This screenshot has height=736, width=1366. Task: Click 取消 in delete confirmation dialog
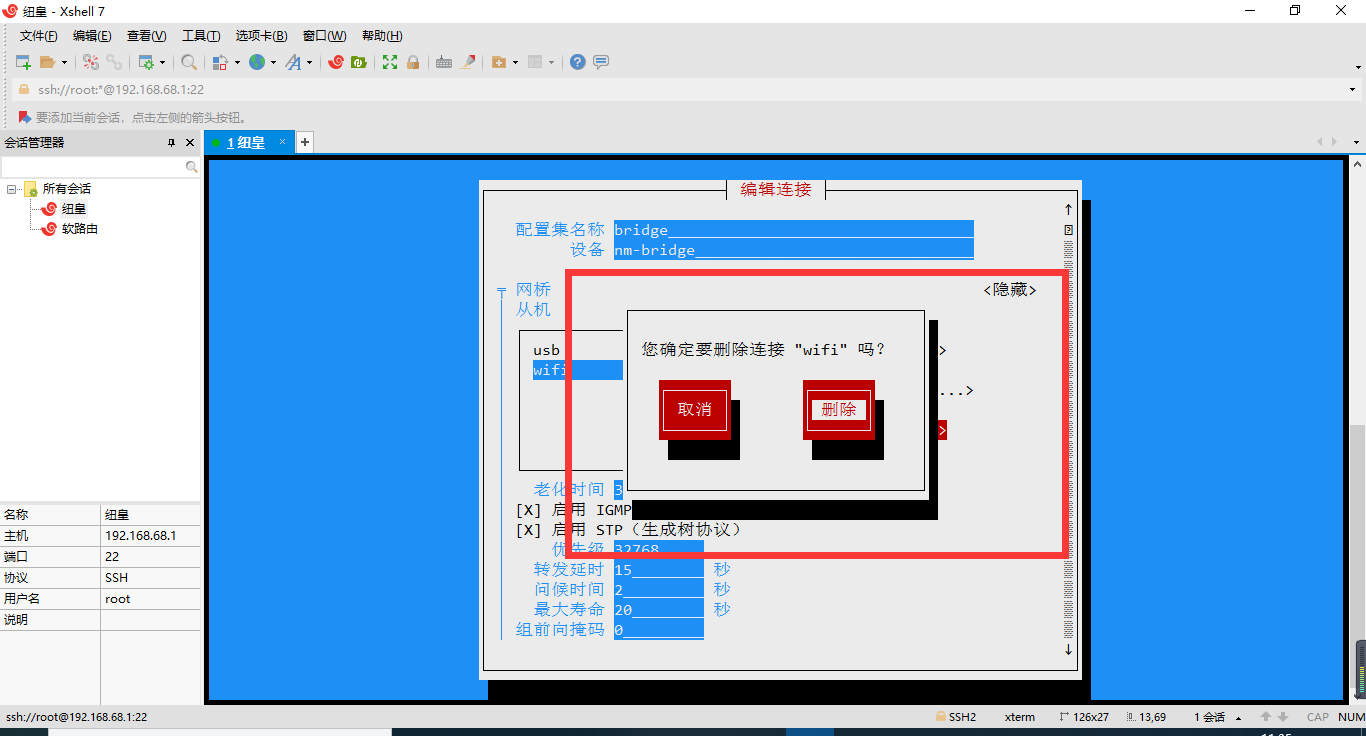coord(694,409)
